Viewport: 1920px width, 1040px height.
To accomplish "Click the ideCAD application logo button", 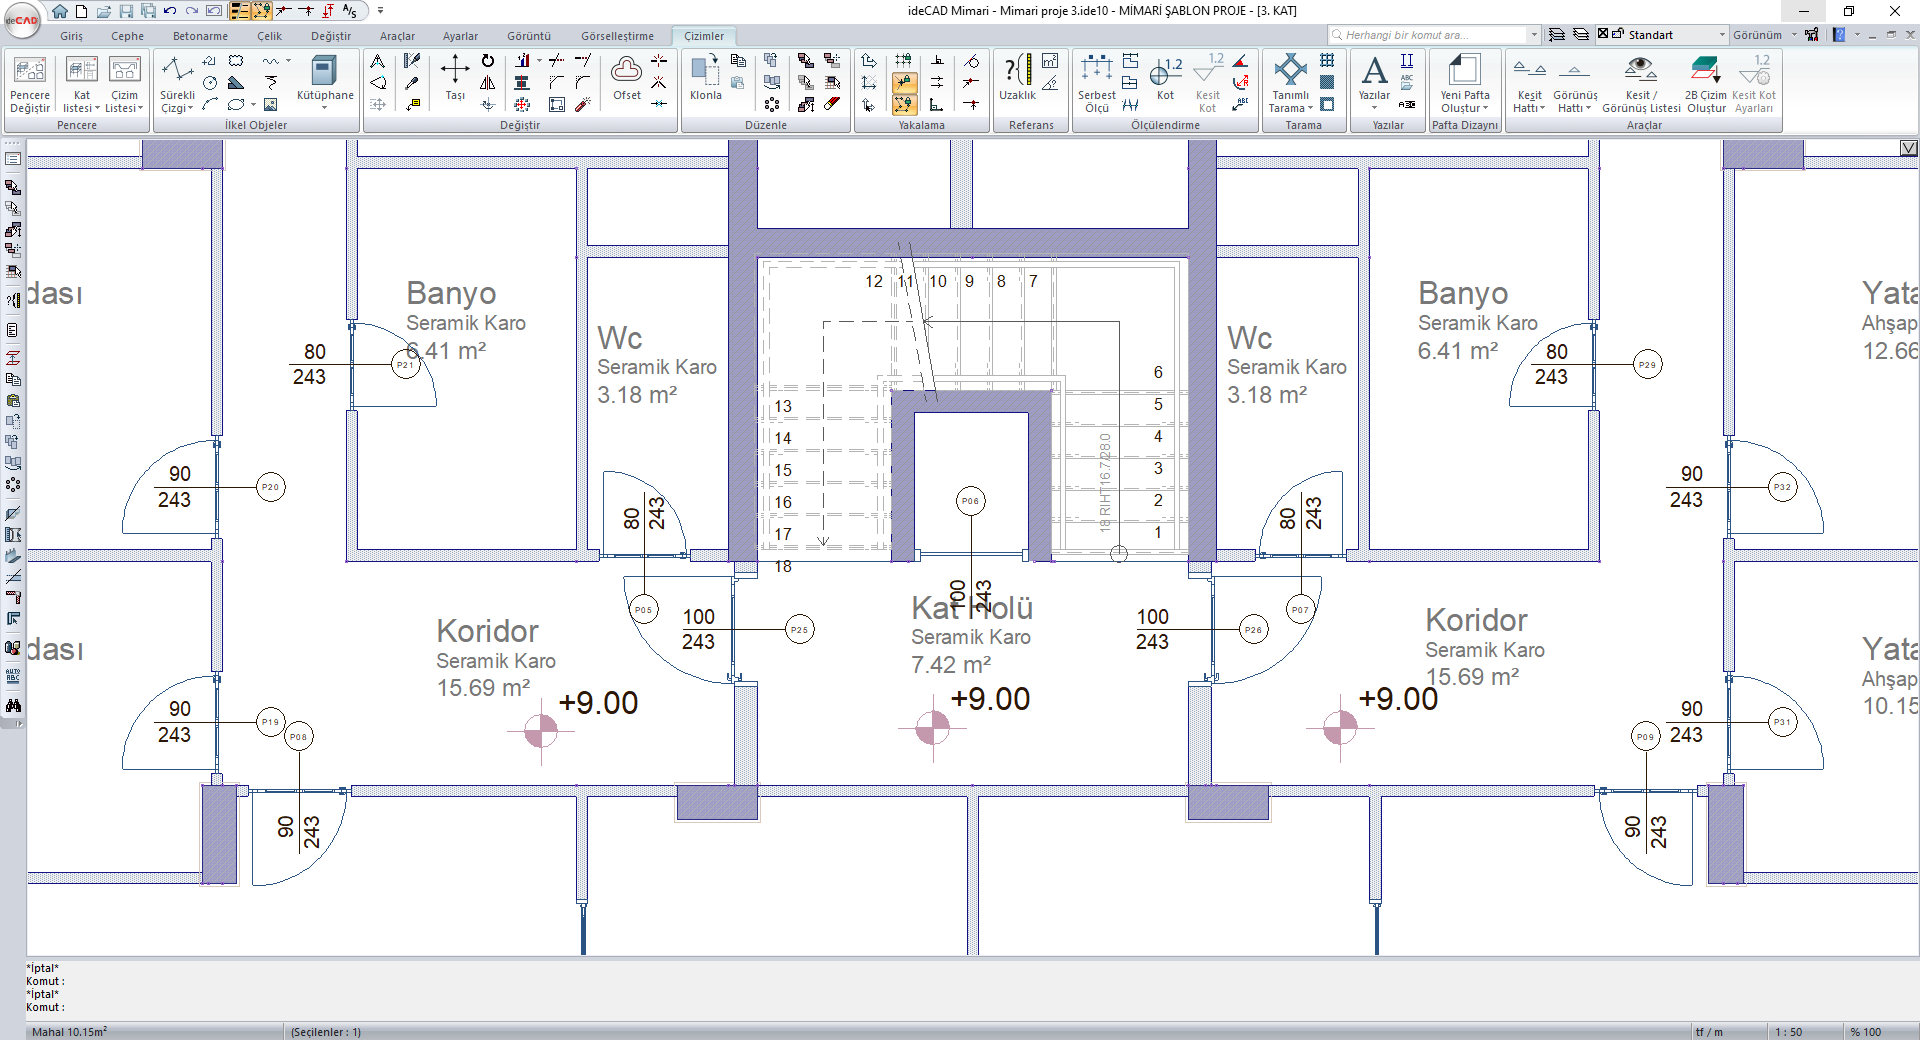I will pos(21,20).
